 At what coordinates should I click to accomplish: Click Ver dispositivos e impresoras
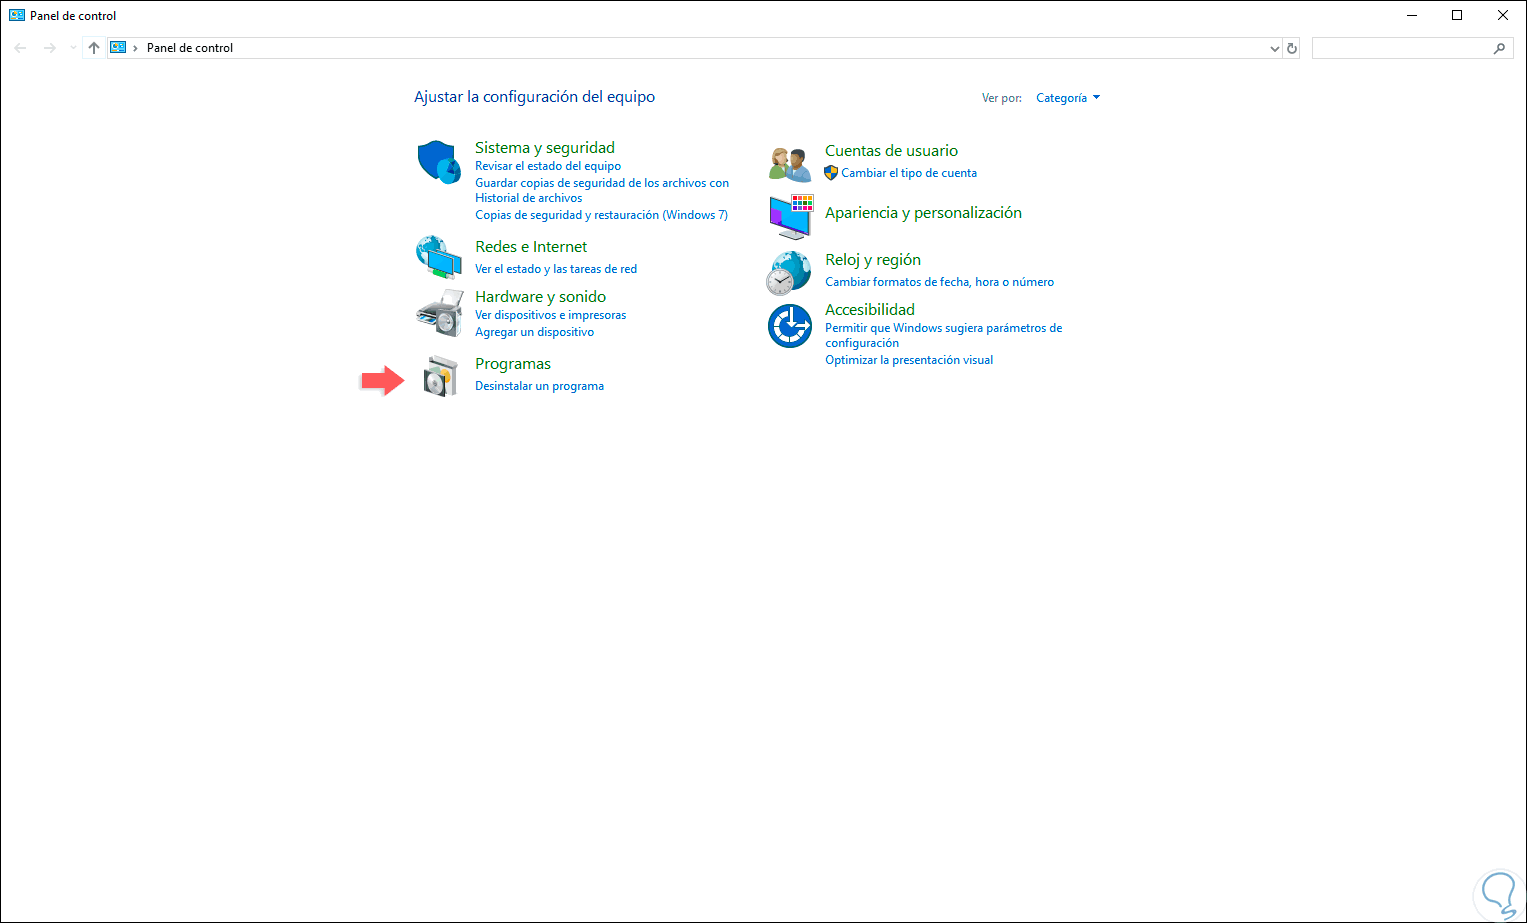[551, 315]
